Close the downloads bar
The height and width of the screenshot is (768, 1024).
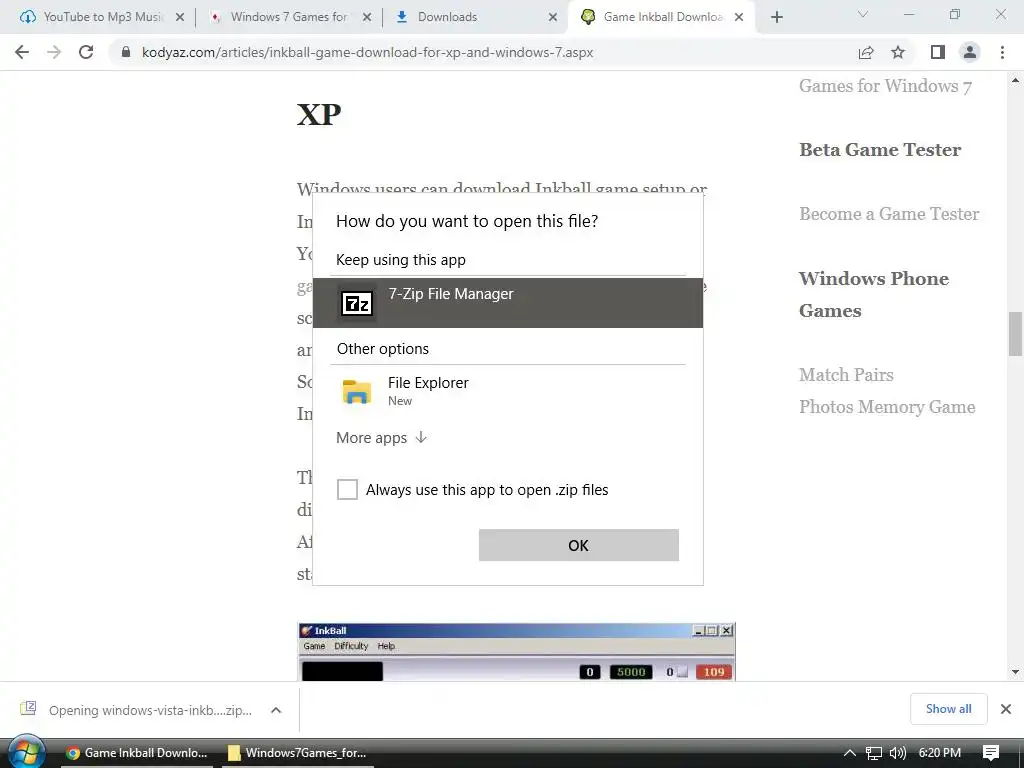pos(1006,709)
